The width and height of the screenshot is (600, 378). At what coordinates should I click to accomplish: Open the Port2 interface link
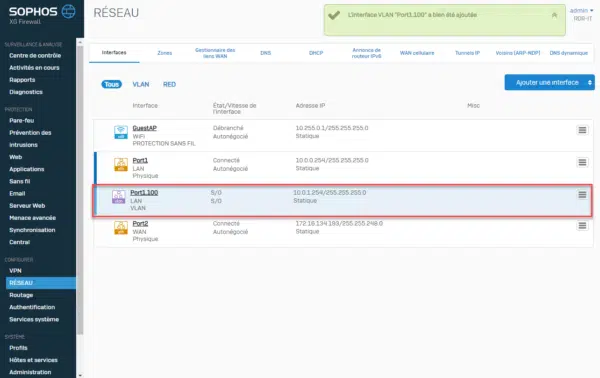[x=140, y=223]
